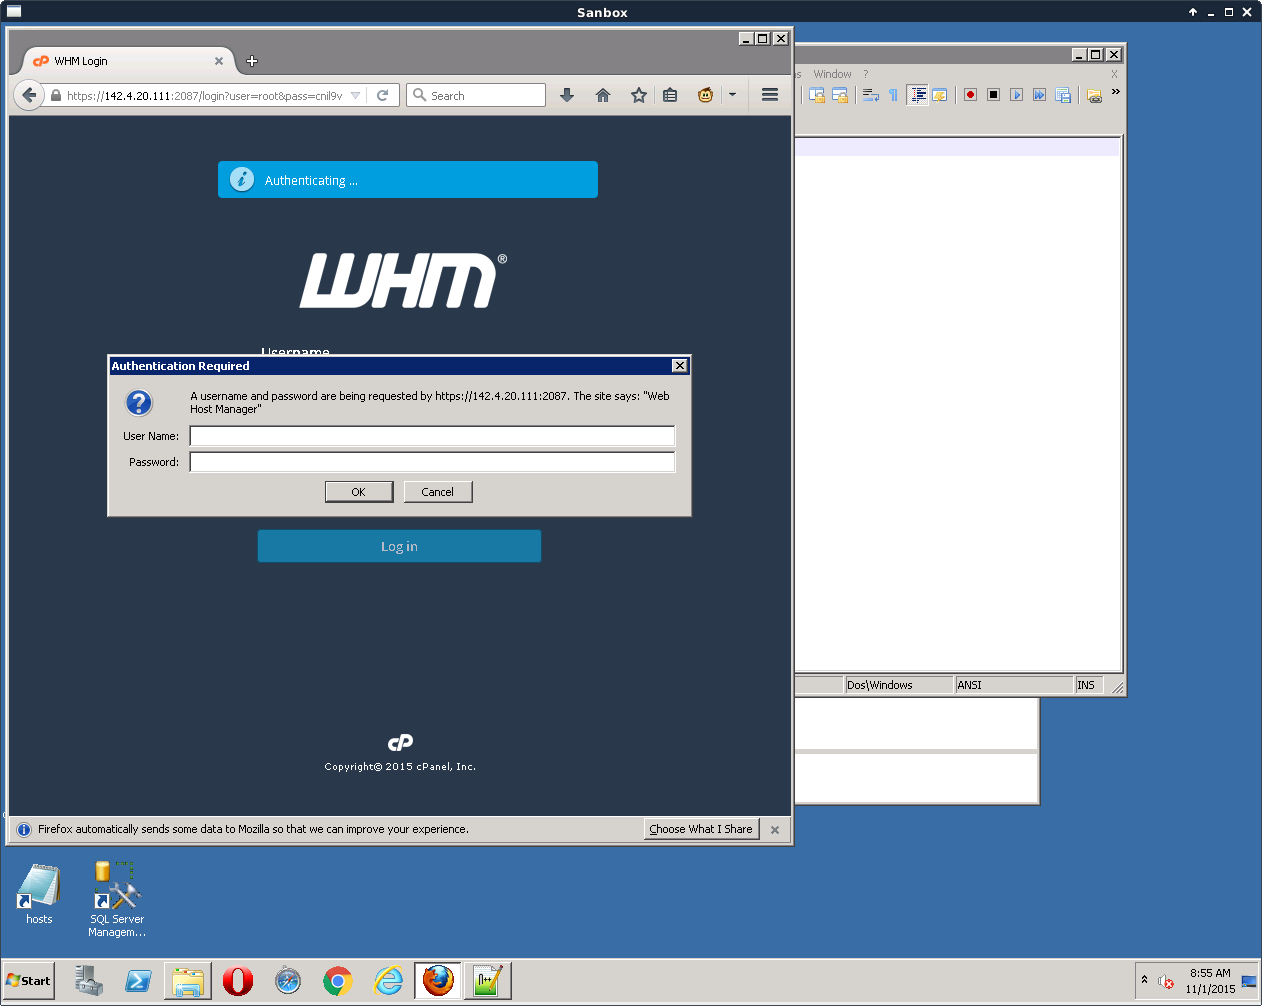Launch Safari from taskbar
This screenshot has width=1262, height=1006.
click(288, 981)
